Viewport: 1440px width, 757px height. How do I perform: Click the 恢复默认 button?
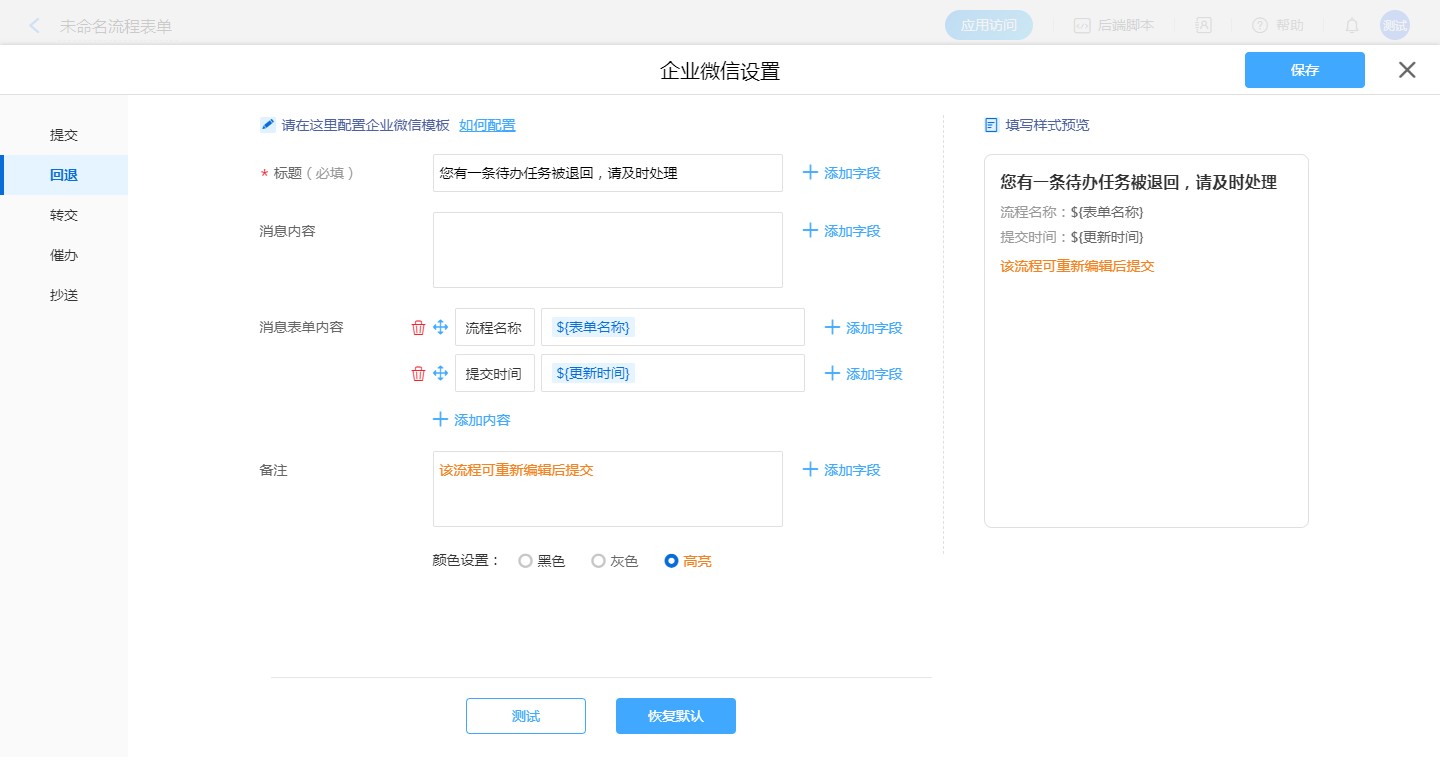point(675,716)
